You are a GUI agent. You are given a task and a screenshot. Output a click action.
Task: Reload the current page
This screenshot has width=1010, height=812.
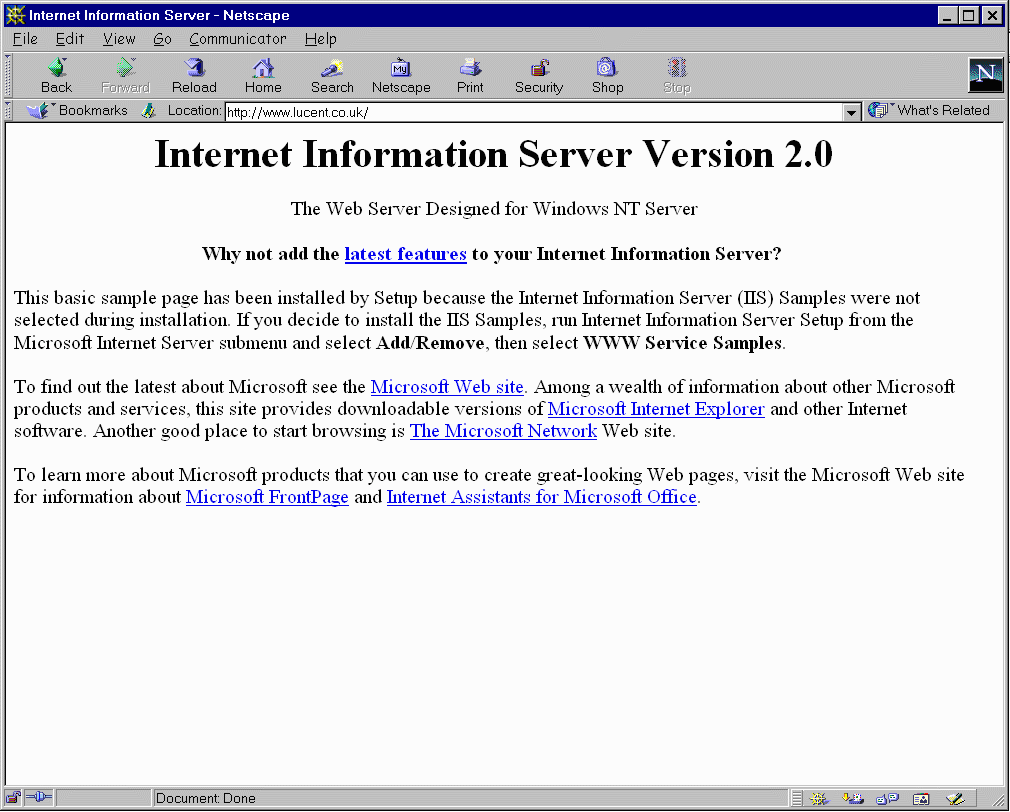click(x=194, y=75)
